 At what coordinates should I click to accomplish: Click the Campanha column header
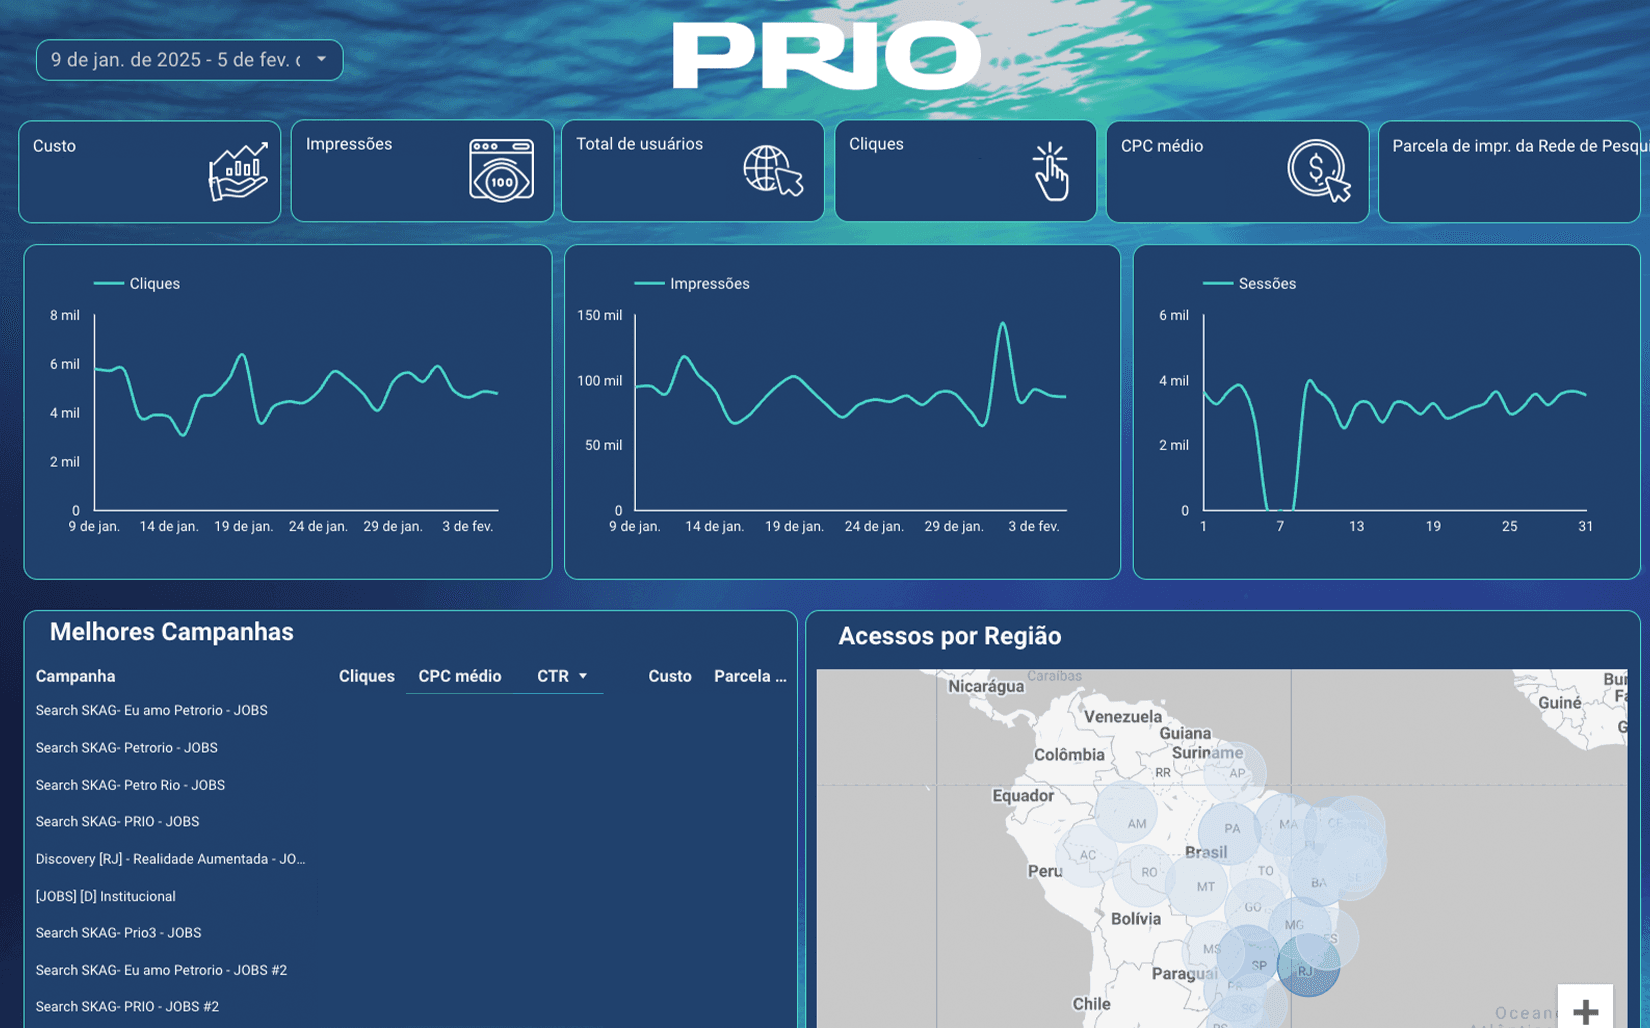(75, 676)
